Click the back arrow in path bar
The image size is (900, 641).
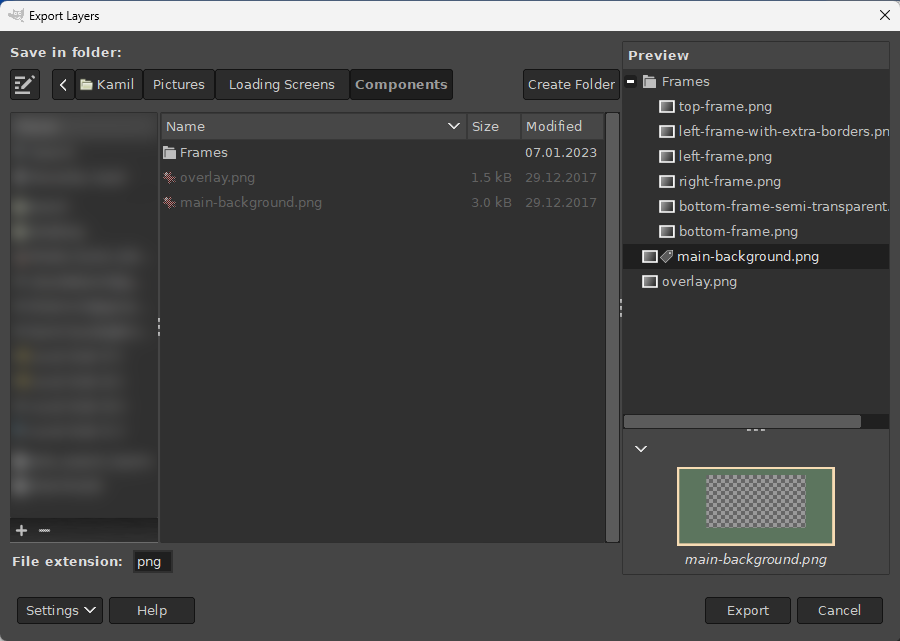point(63,85)
